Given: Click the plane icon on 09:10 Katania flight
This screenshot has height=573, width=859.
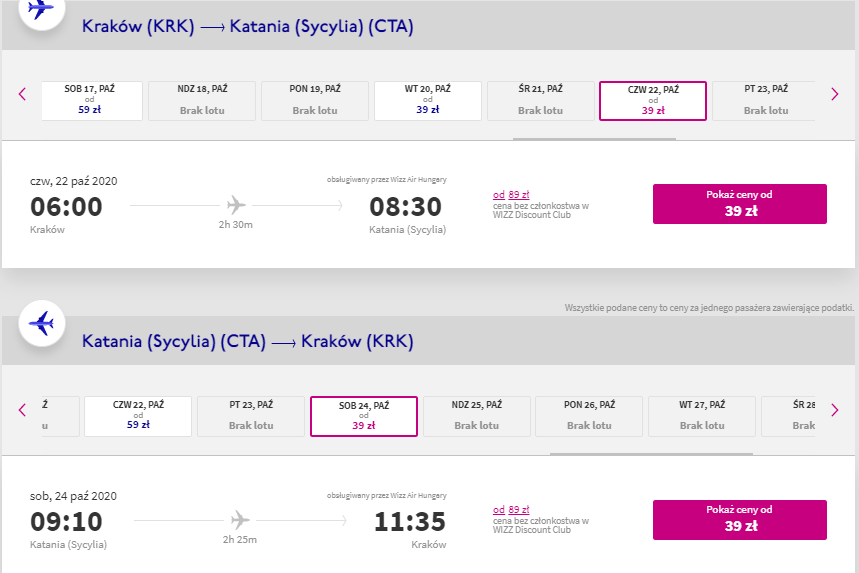Looking at the screenshot, I should [240, 520].
